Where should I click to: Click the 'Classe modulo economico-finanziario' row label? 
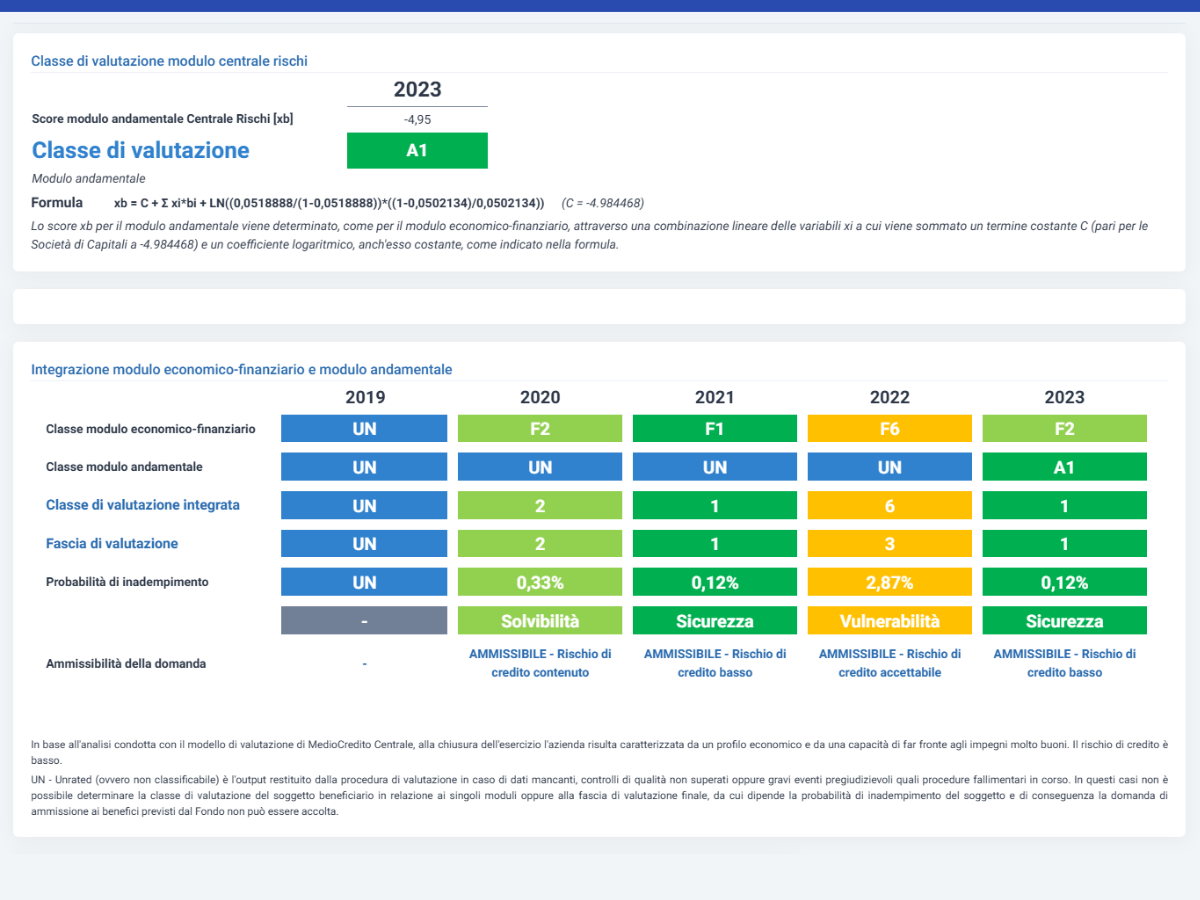(x=150, y=429)
